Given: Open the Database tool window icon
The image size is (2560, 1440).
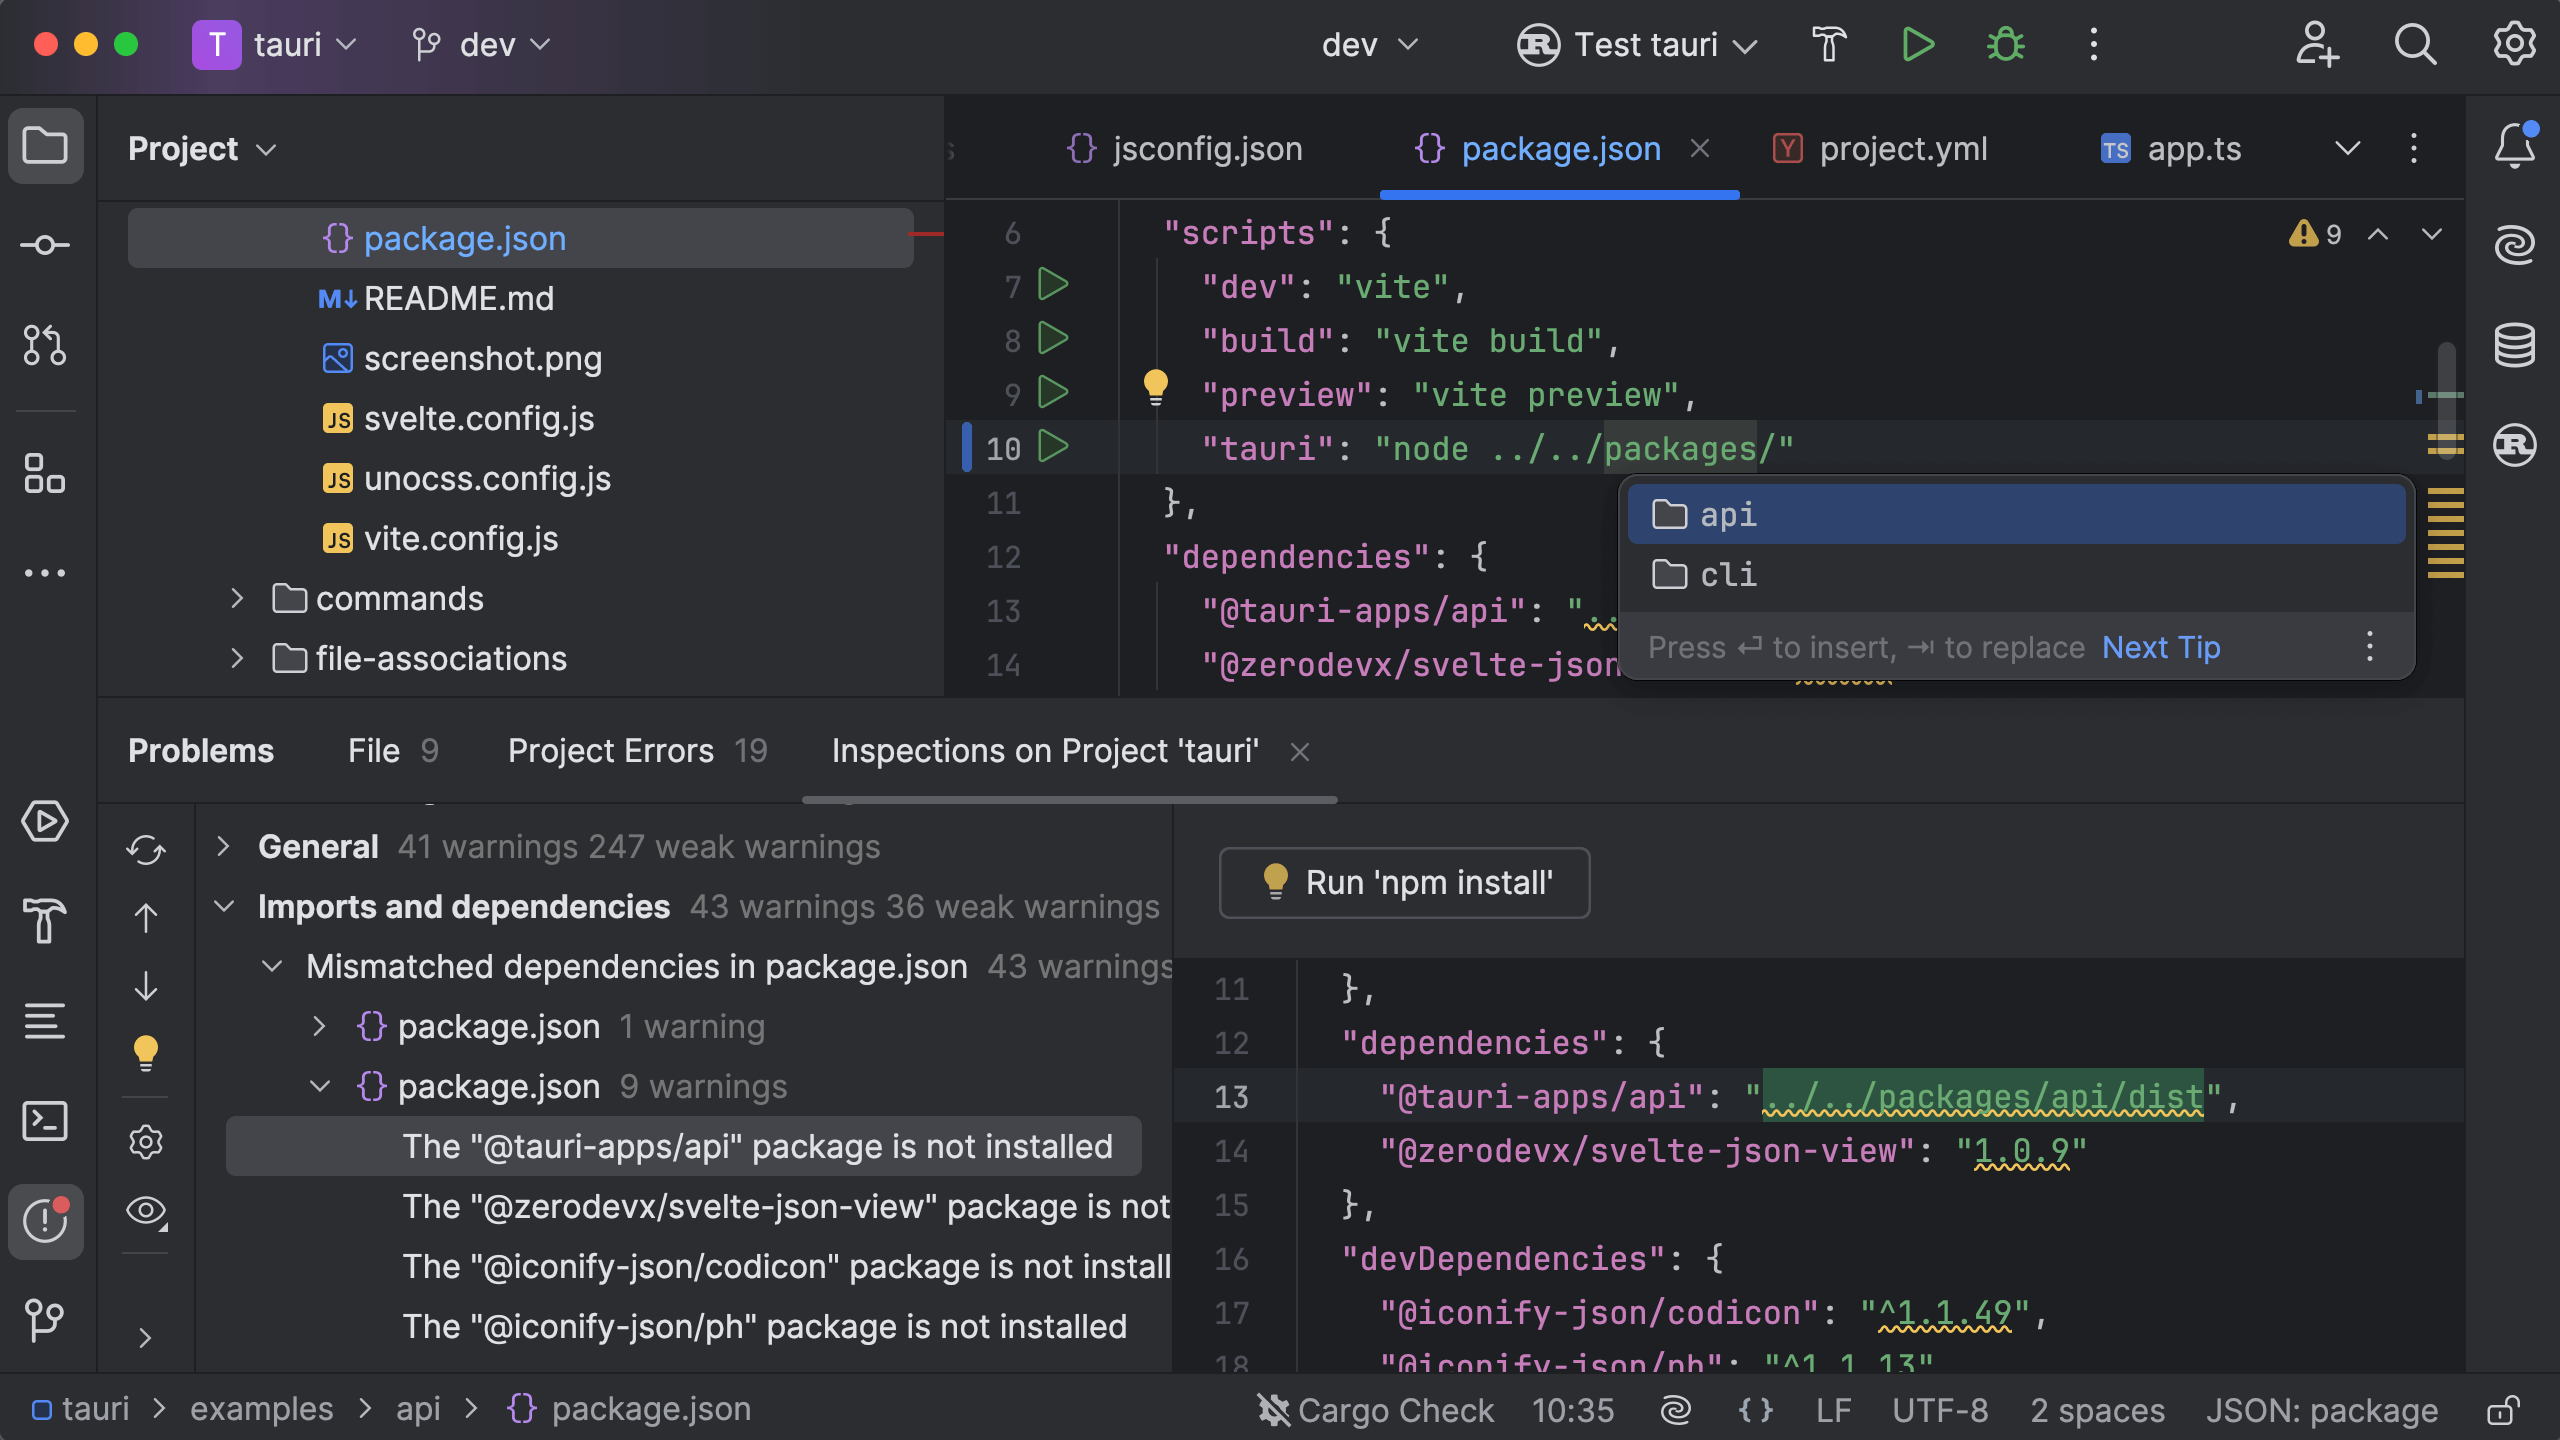Looking at the screenshot, I should (x=2514, y=345).
